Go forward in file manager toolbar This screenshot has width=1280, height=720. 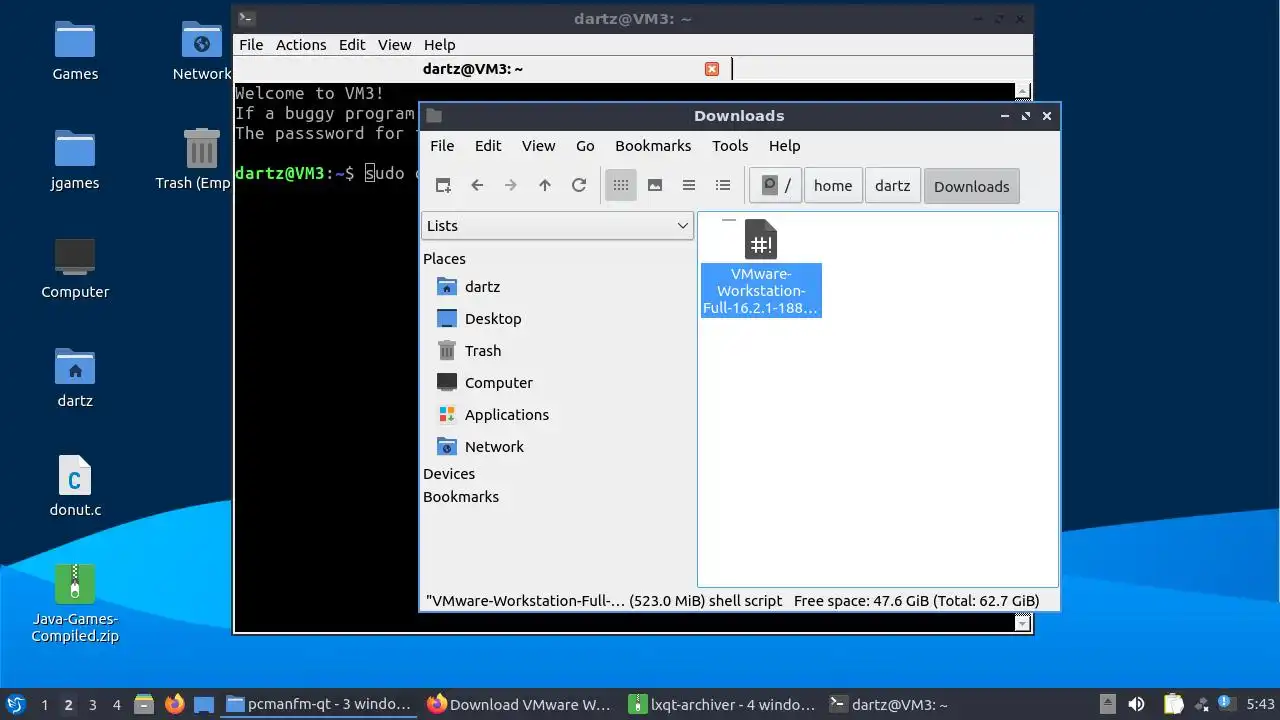[511, 185]
